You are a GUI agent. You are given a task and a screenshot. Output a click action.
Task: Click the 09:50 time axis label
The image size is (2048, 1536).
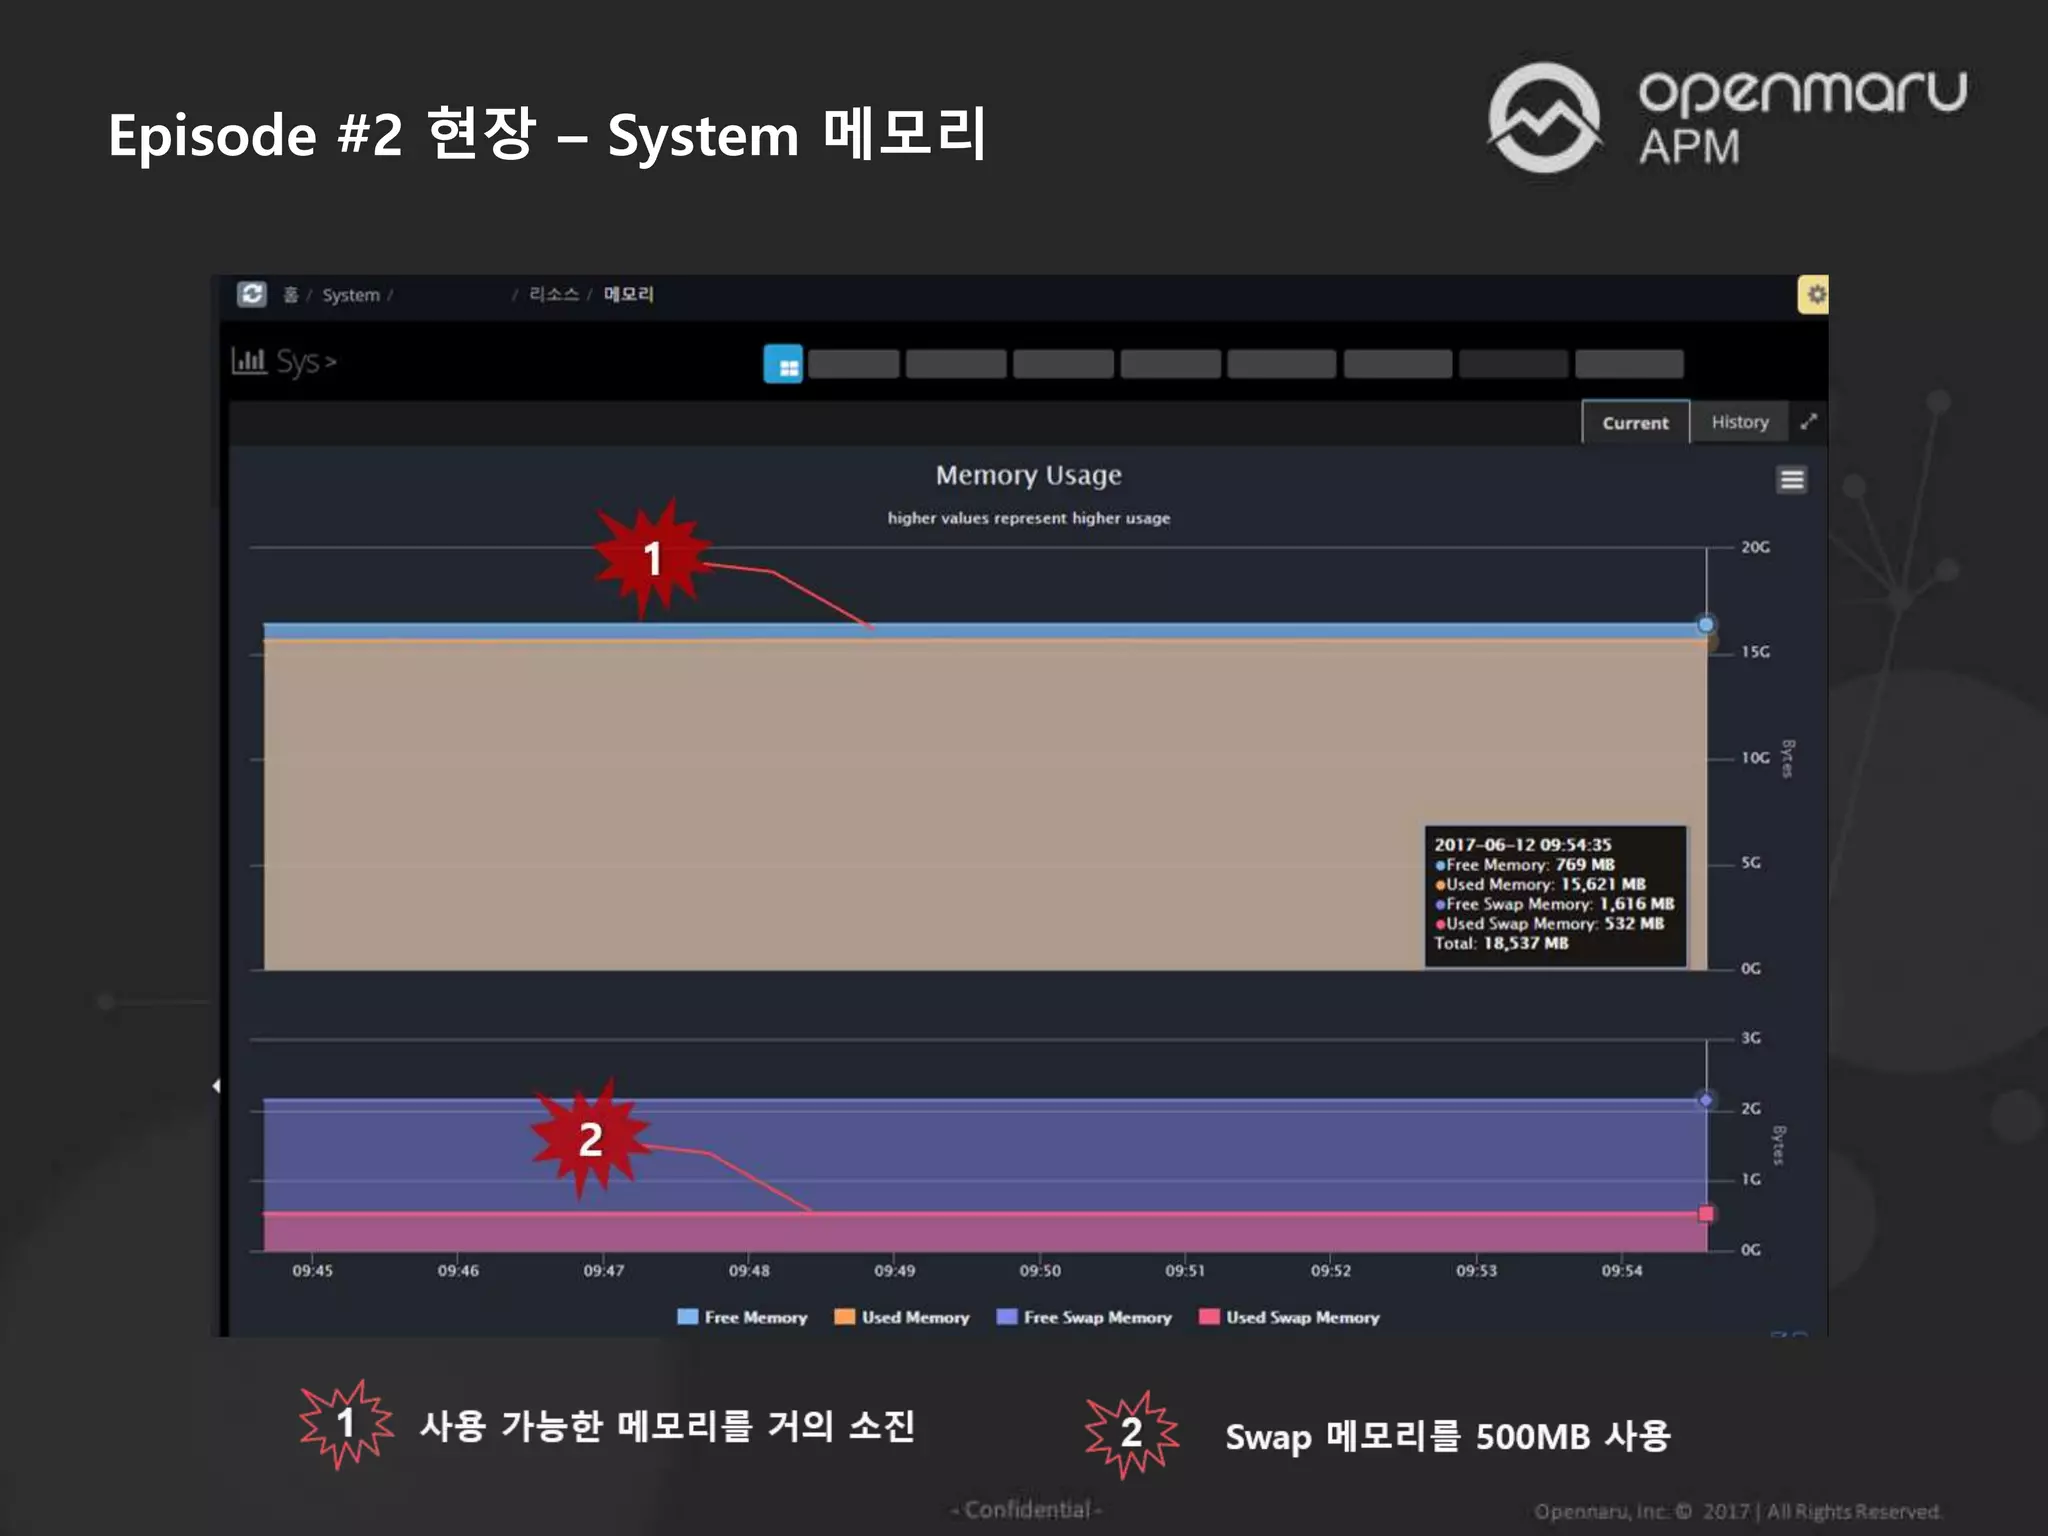coord(1040,1270)
